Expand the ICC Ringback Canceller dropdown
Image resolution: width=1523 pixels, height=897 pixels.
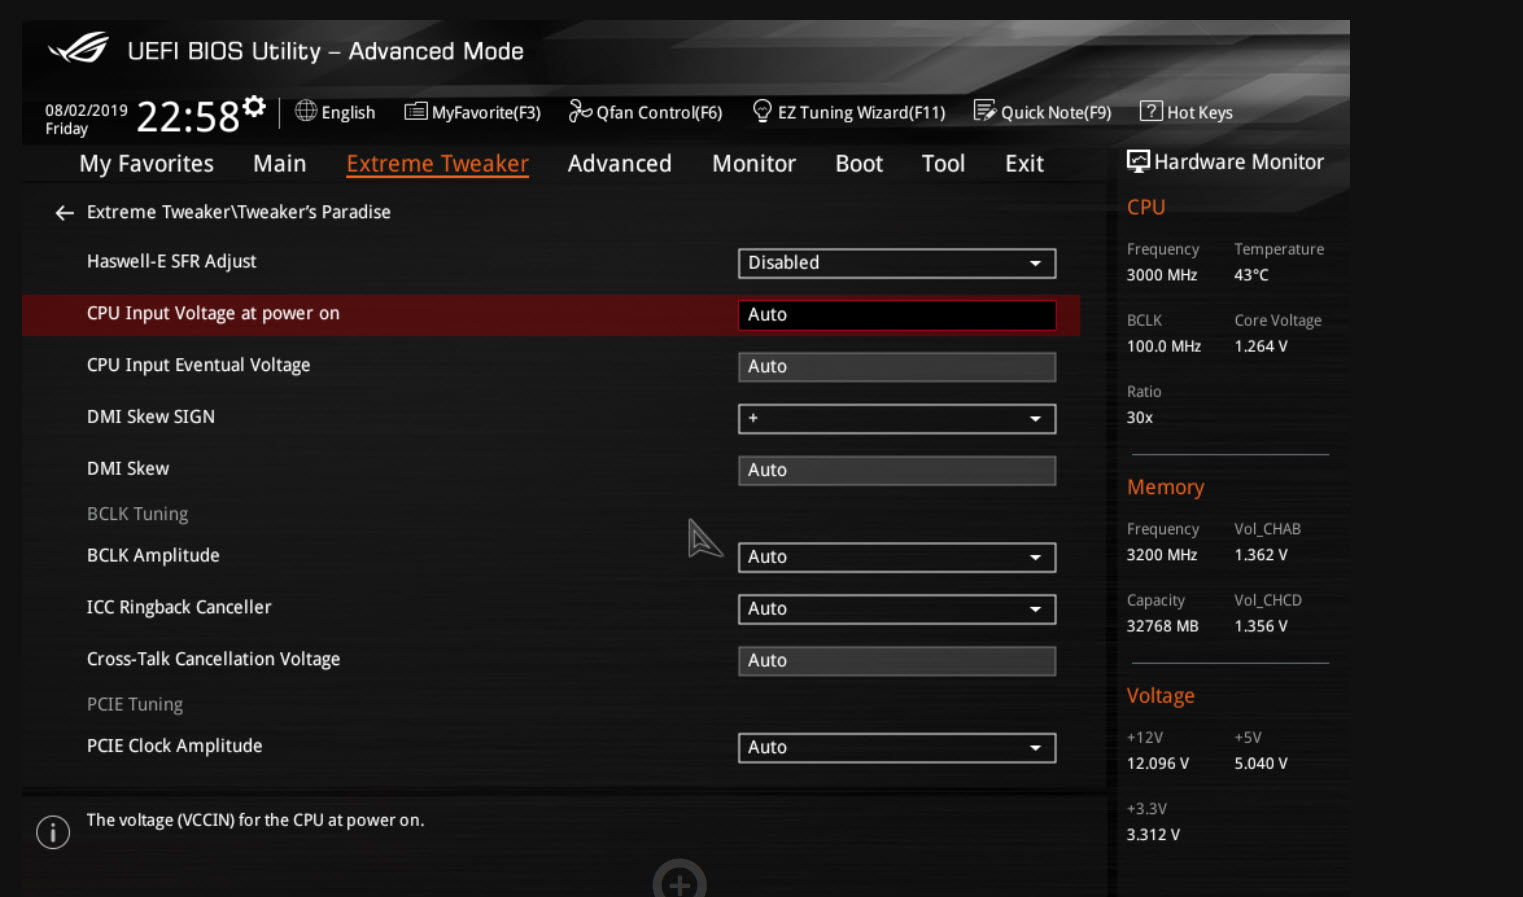(897, 609)
